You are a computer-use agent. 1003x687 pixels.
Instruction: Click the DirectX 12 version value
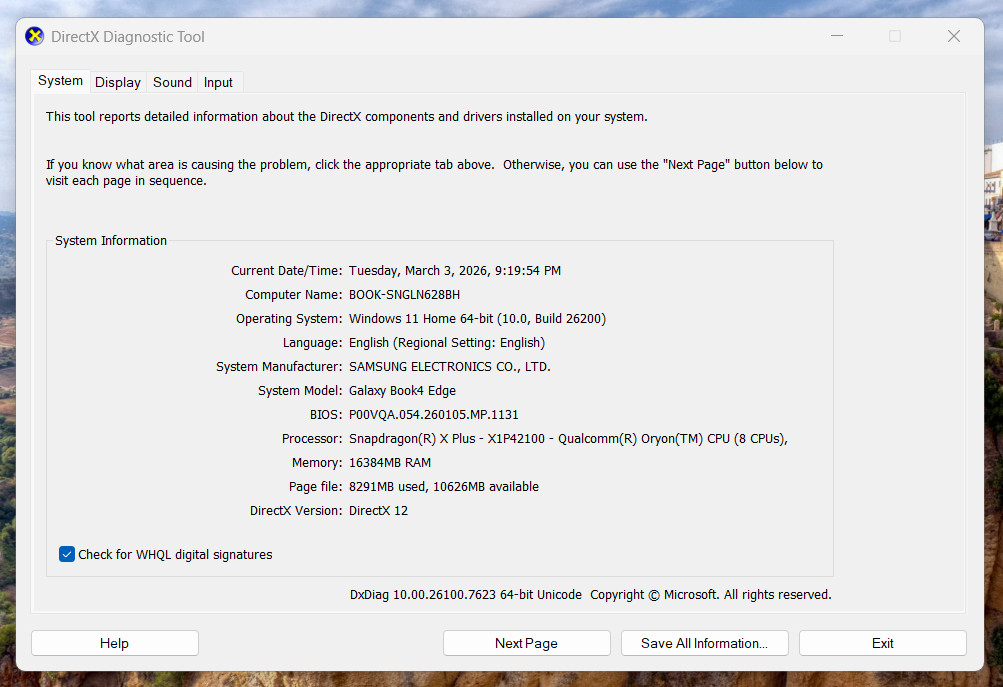tap(378, 510)
